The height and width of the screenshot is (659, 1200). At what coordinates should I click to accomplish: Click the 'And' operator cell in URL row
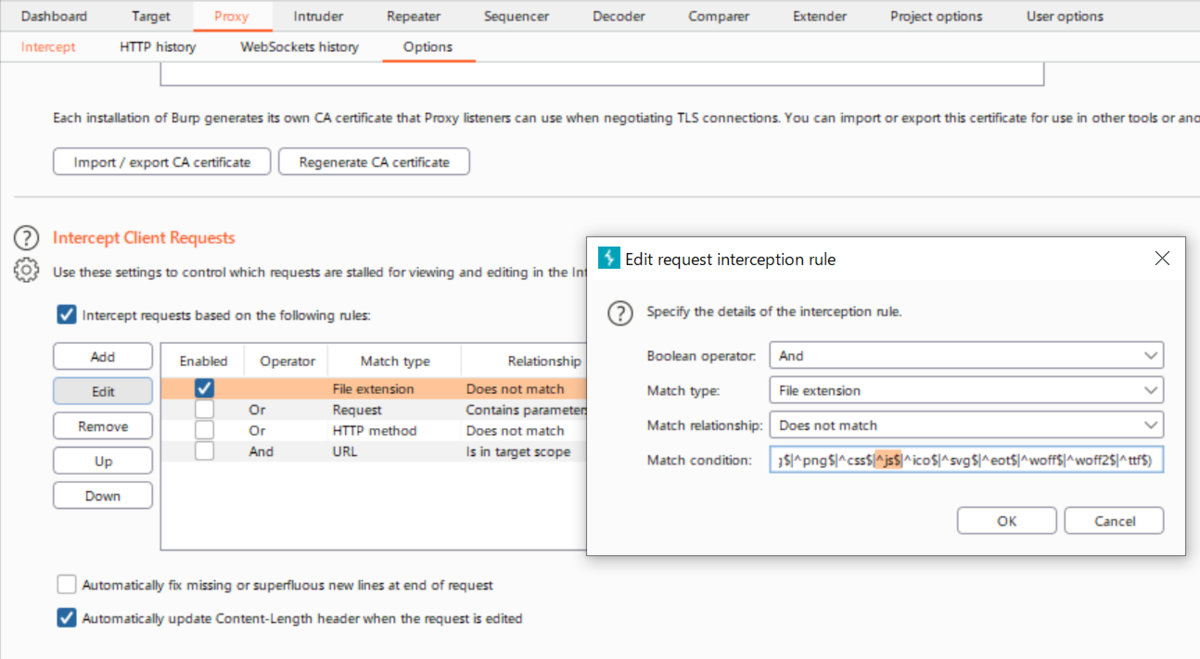260,452
